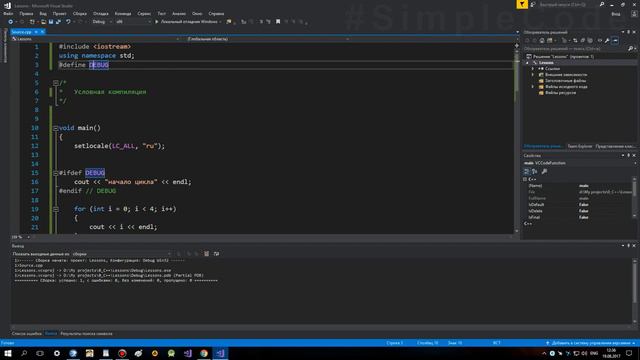640x360 pixels.
Task: Switch to the Team Explorer tab
Action: tap(580, 146)
